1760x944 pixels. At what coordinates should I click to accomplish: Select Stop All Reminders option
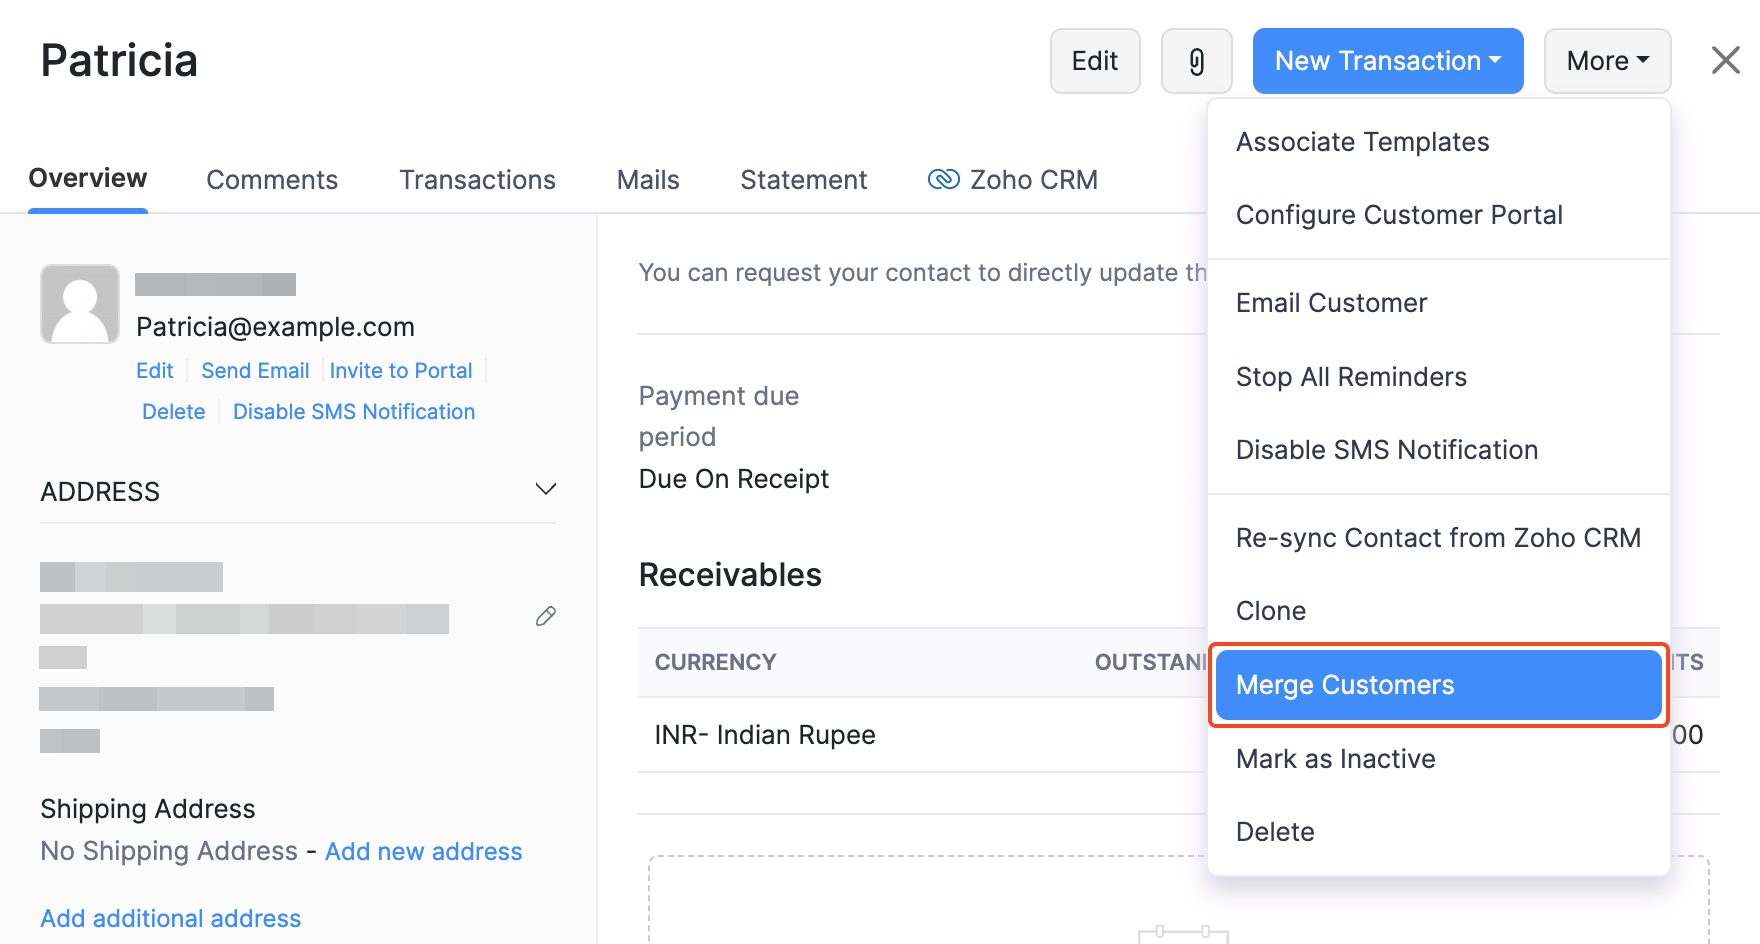(1351, 376)
